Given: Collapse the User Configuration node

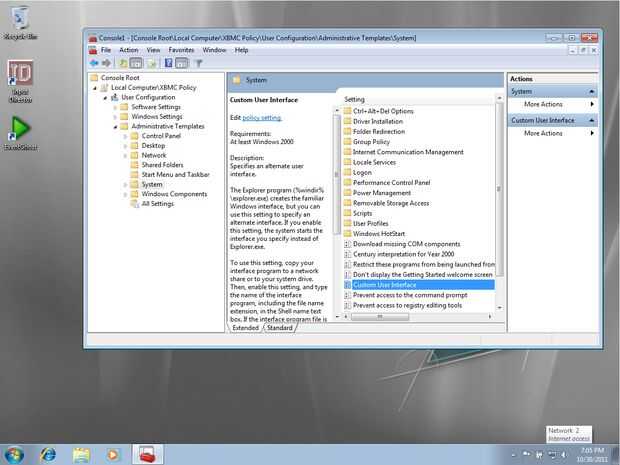Looking at the screenshot, I should [x=105, y=98].
